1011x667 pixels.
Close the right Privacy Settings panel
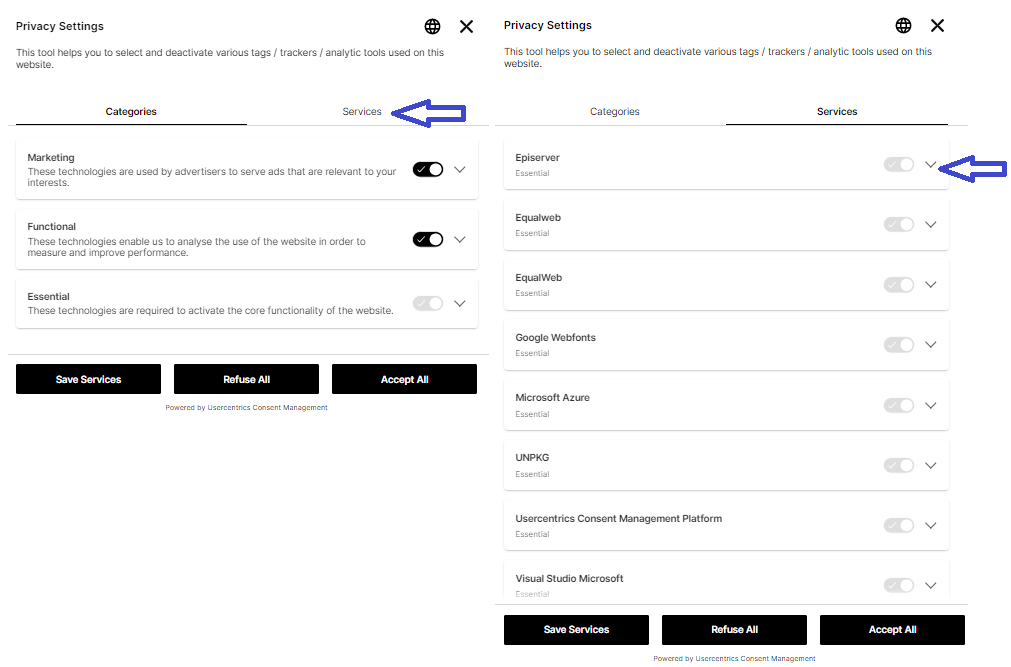point(937,25)
